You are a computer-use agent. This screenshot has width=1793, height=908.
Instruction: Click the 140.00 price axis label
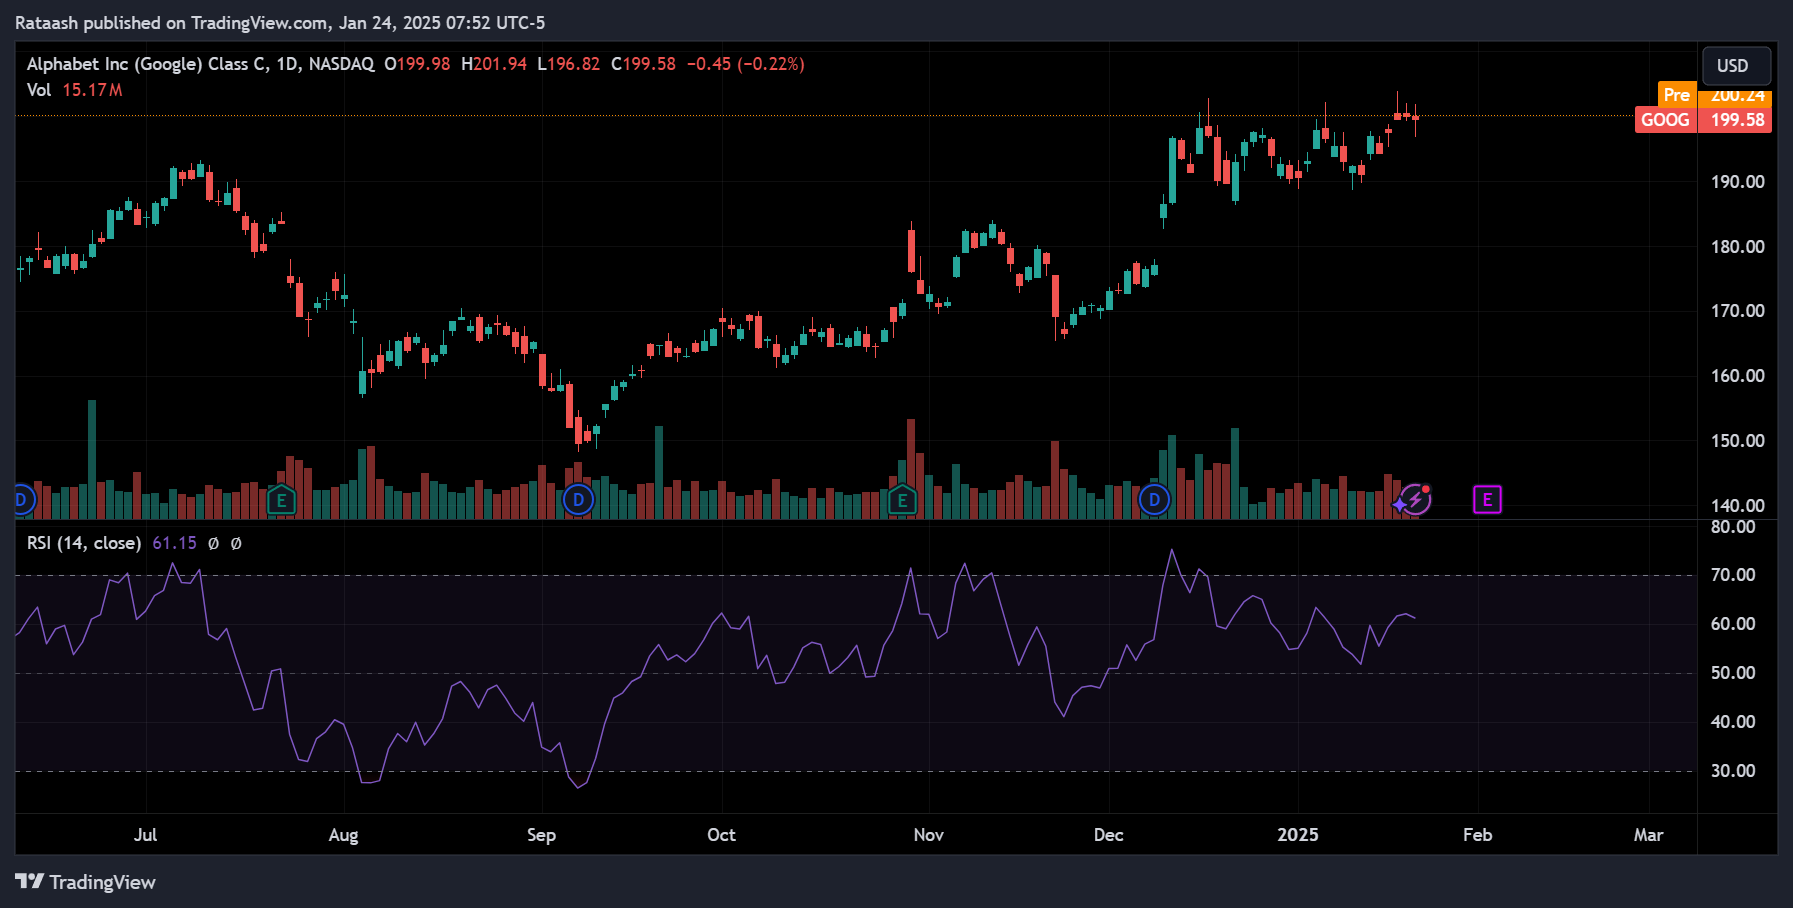click(1737, 506)
